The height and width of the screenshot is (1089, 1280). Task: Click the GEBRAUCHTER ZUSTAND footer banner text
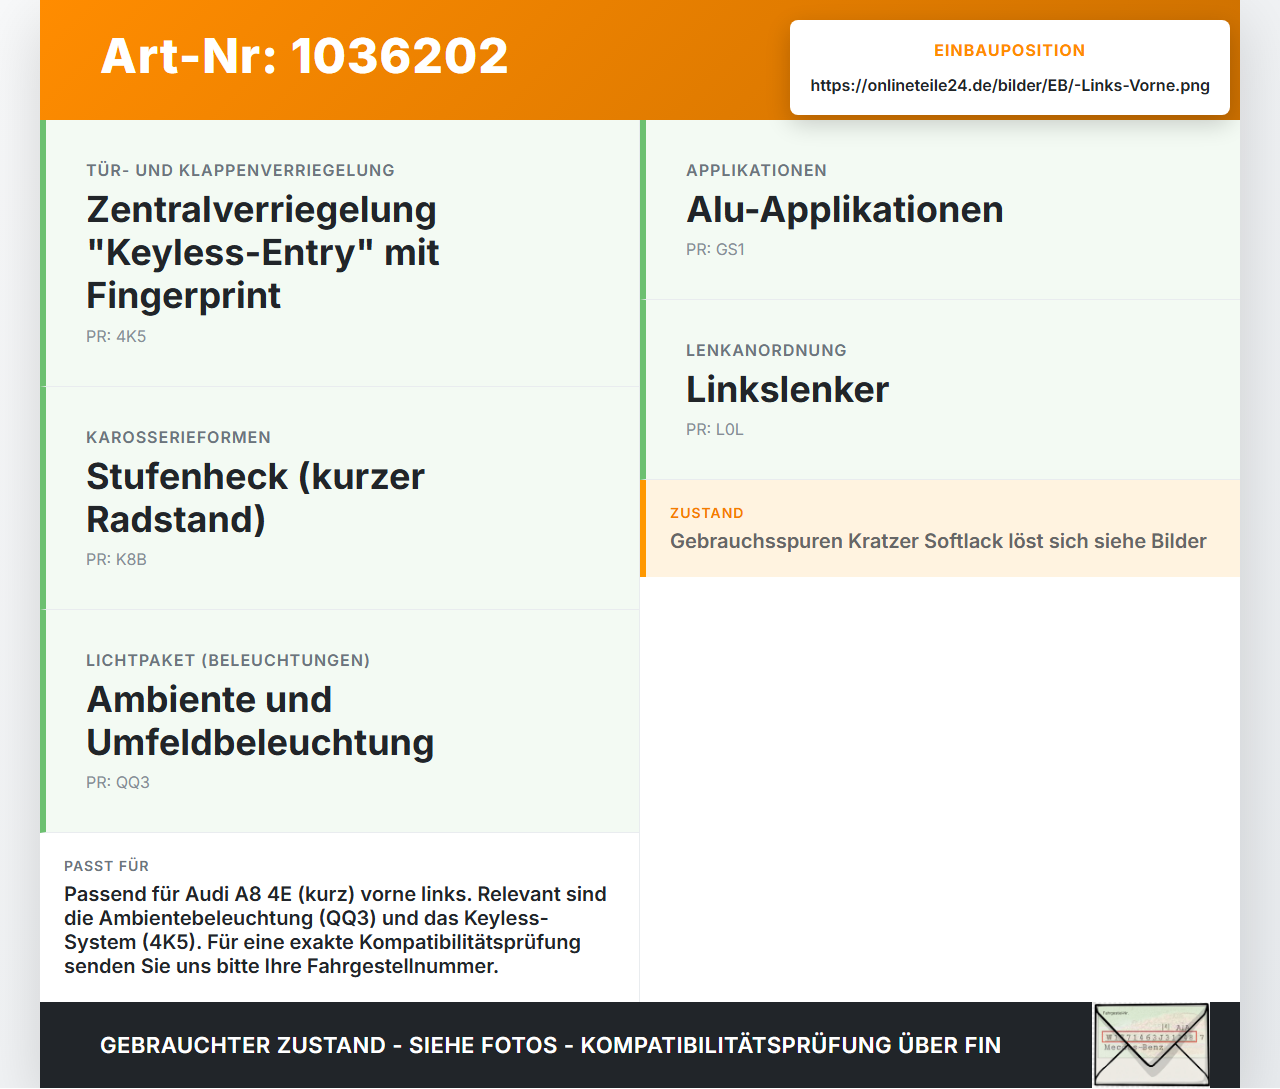550,1045
